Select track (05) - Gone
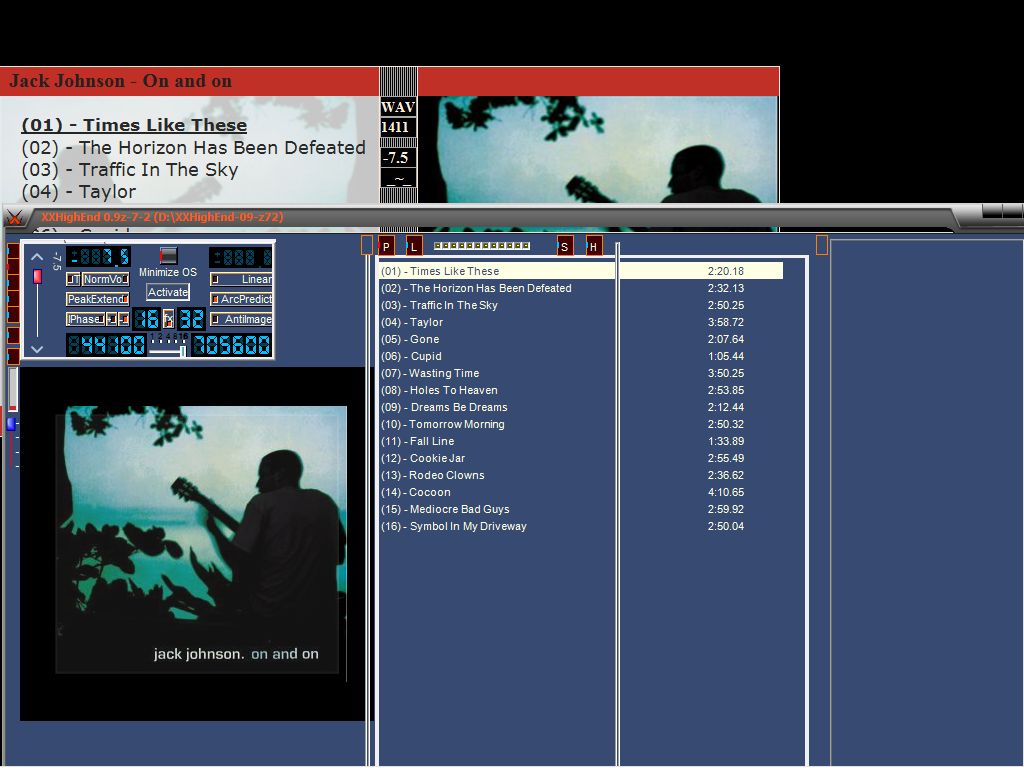The height and width of the screenshot is (768, 1024). pos(581,339)
